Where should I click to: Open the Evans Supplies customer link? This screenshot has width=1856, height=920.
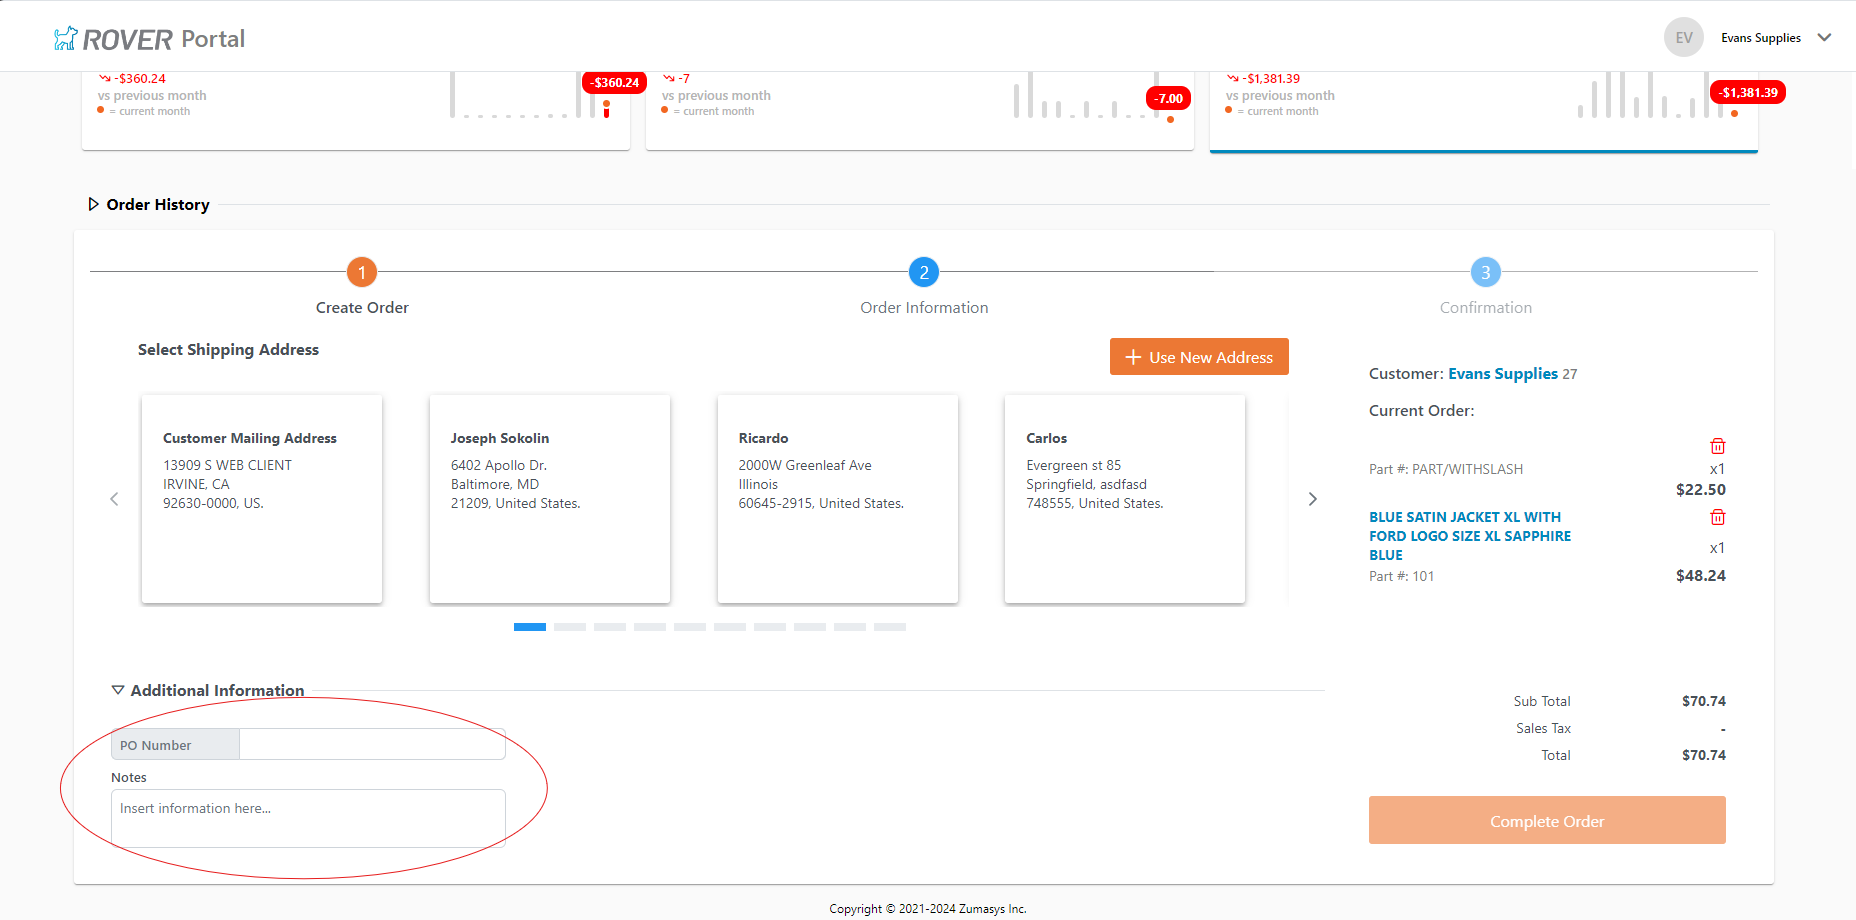pos(1502,373)
